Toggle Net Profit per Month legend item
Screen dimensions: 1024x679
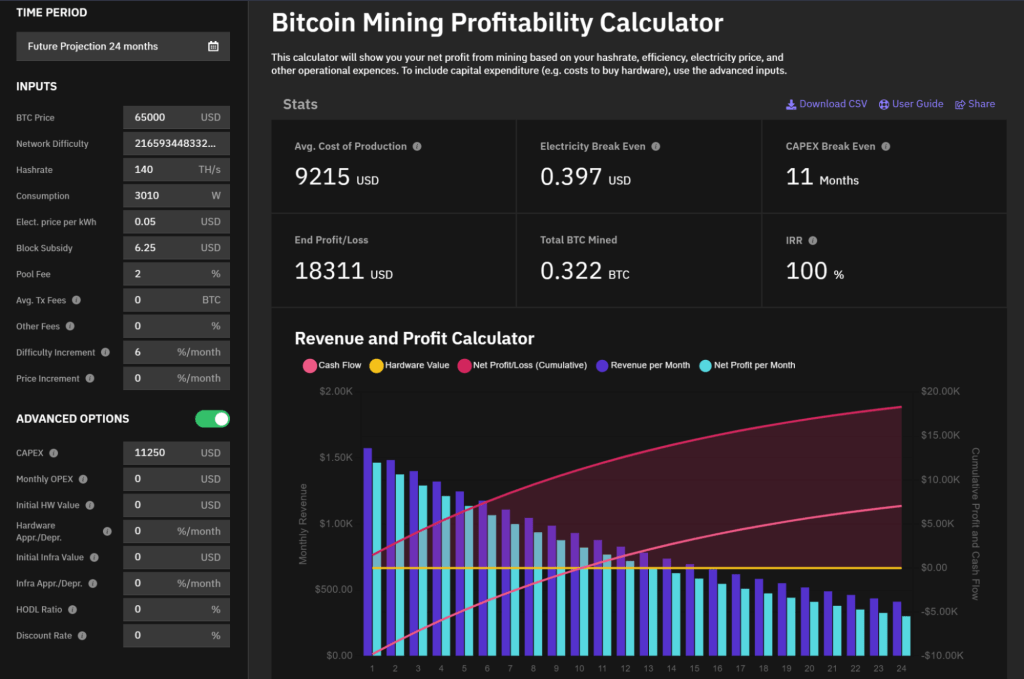(x=746, y=365)
